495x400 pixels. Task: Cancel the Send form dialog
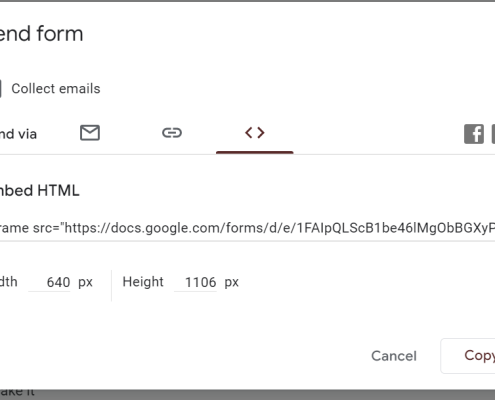click(394, 356)
